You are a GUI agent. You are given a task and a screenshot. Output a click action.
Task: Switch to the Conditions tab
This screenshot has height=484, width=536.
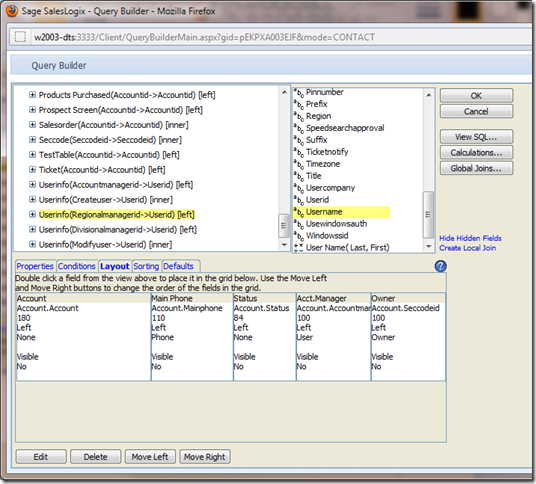tap(77, 266)
